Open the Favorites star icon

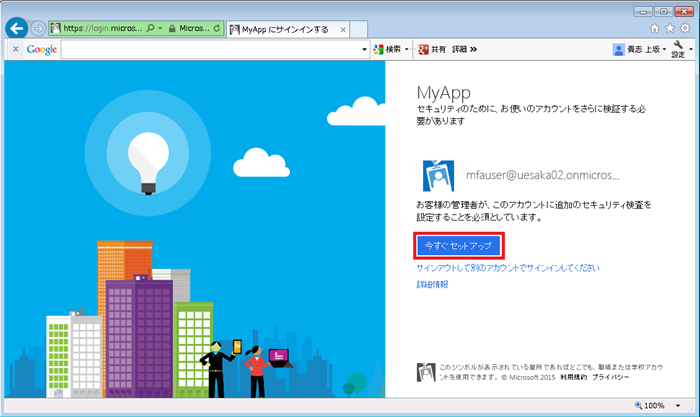[x=670, y=29]
